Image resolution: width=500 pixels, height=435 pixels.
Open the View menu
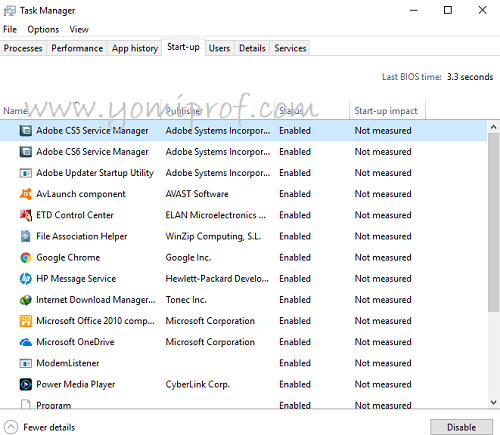(79, 29)
